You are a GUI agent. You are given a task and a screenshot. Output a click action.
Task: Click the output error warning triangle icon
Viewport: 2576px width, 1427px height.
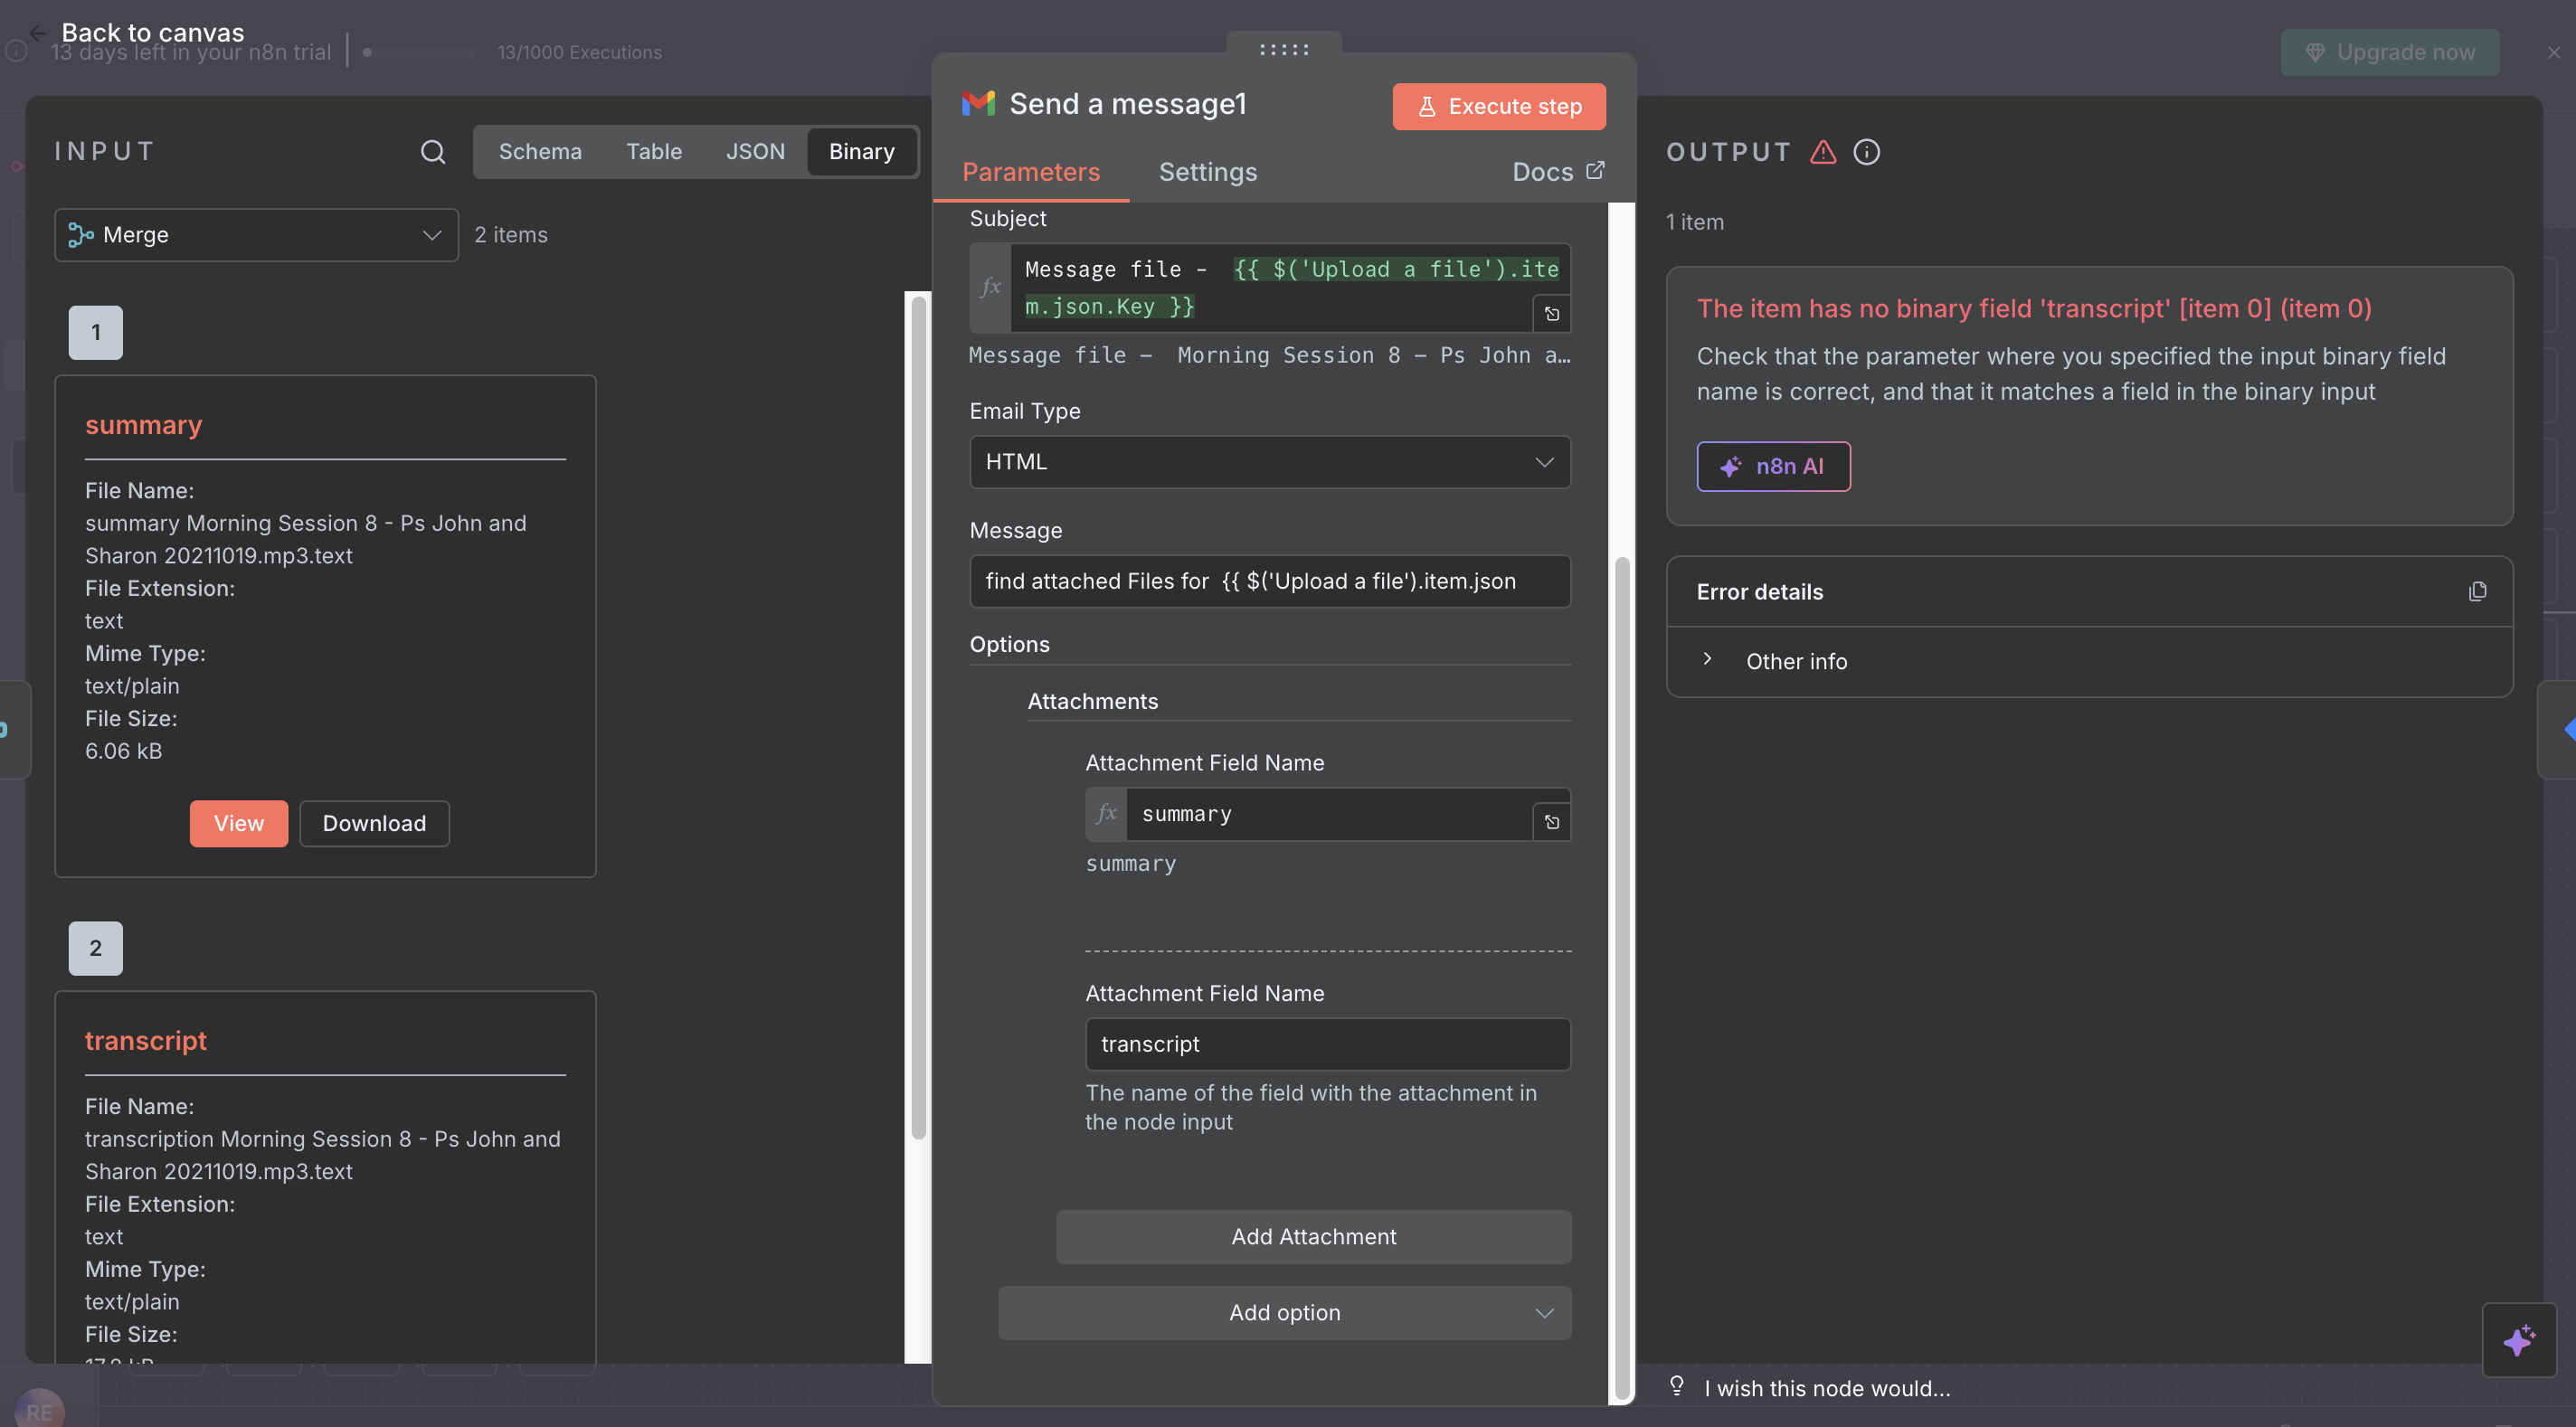1823,152
